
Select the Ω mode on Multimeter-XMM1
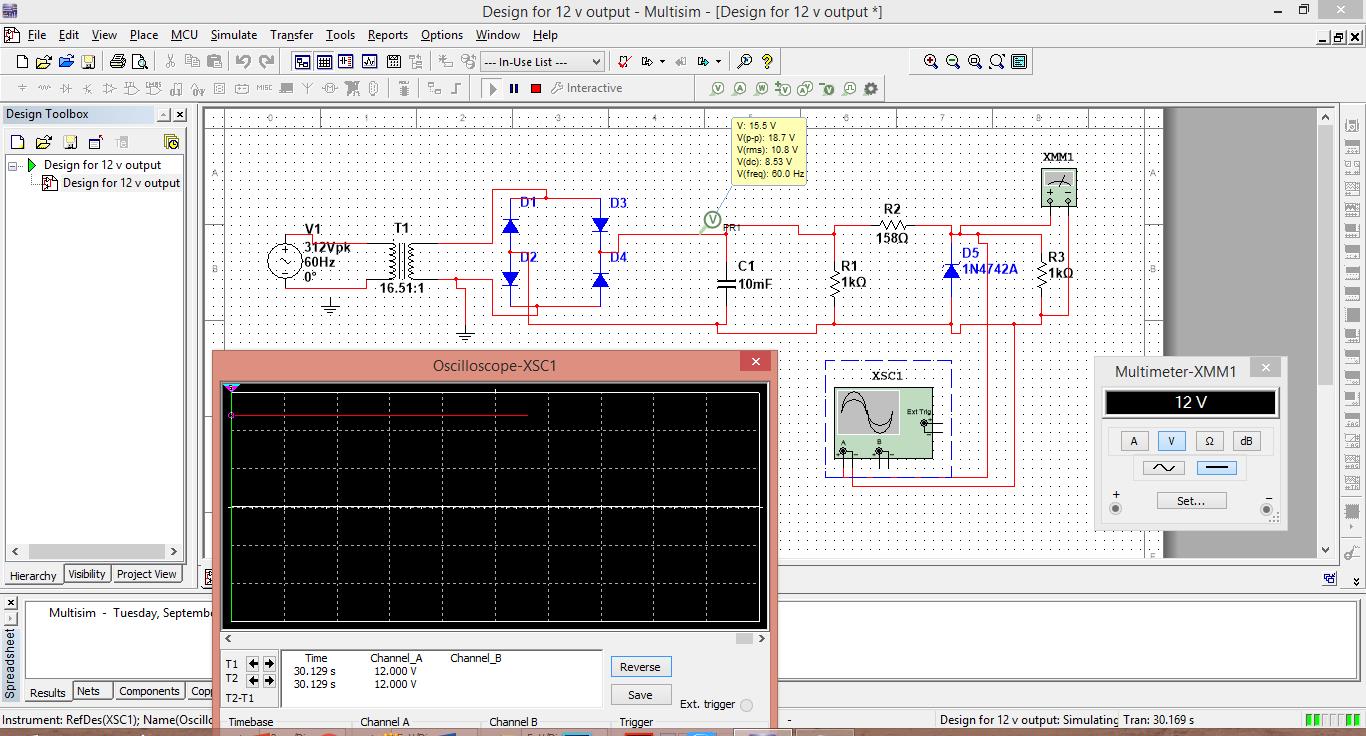coord(1208,441)
